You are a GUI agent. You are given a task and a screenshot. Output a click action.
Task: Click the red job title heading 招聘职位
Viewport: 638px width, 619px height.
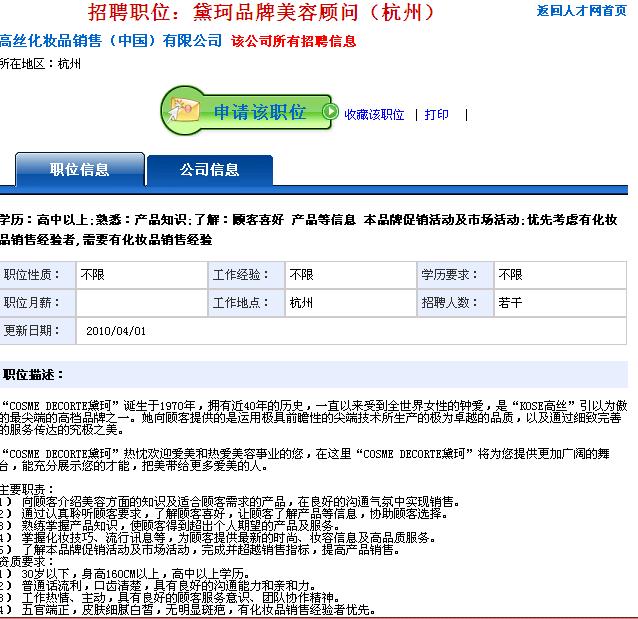tap(262, 13)
